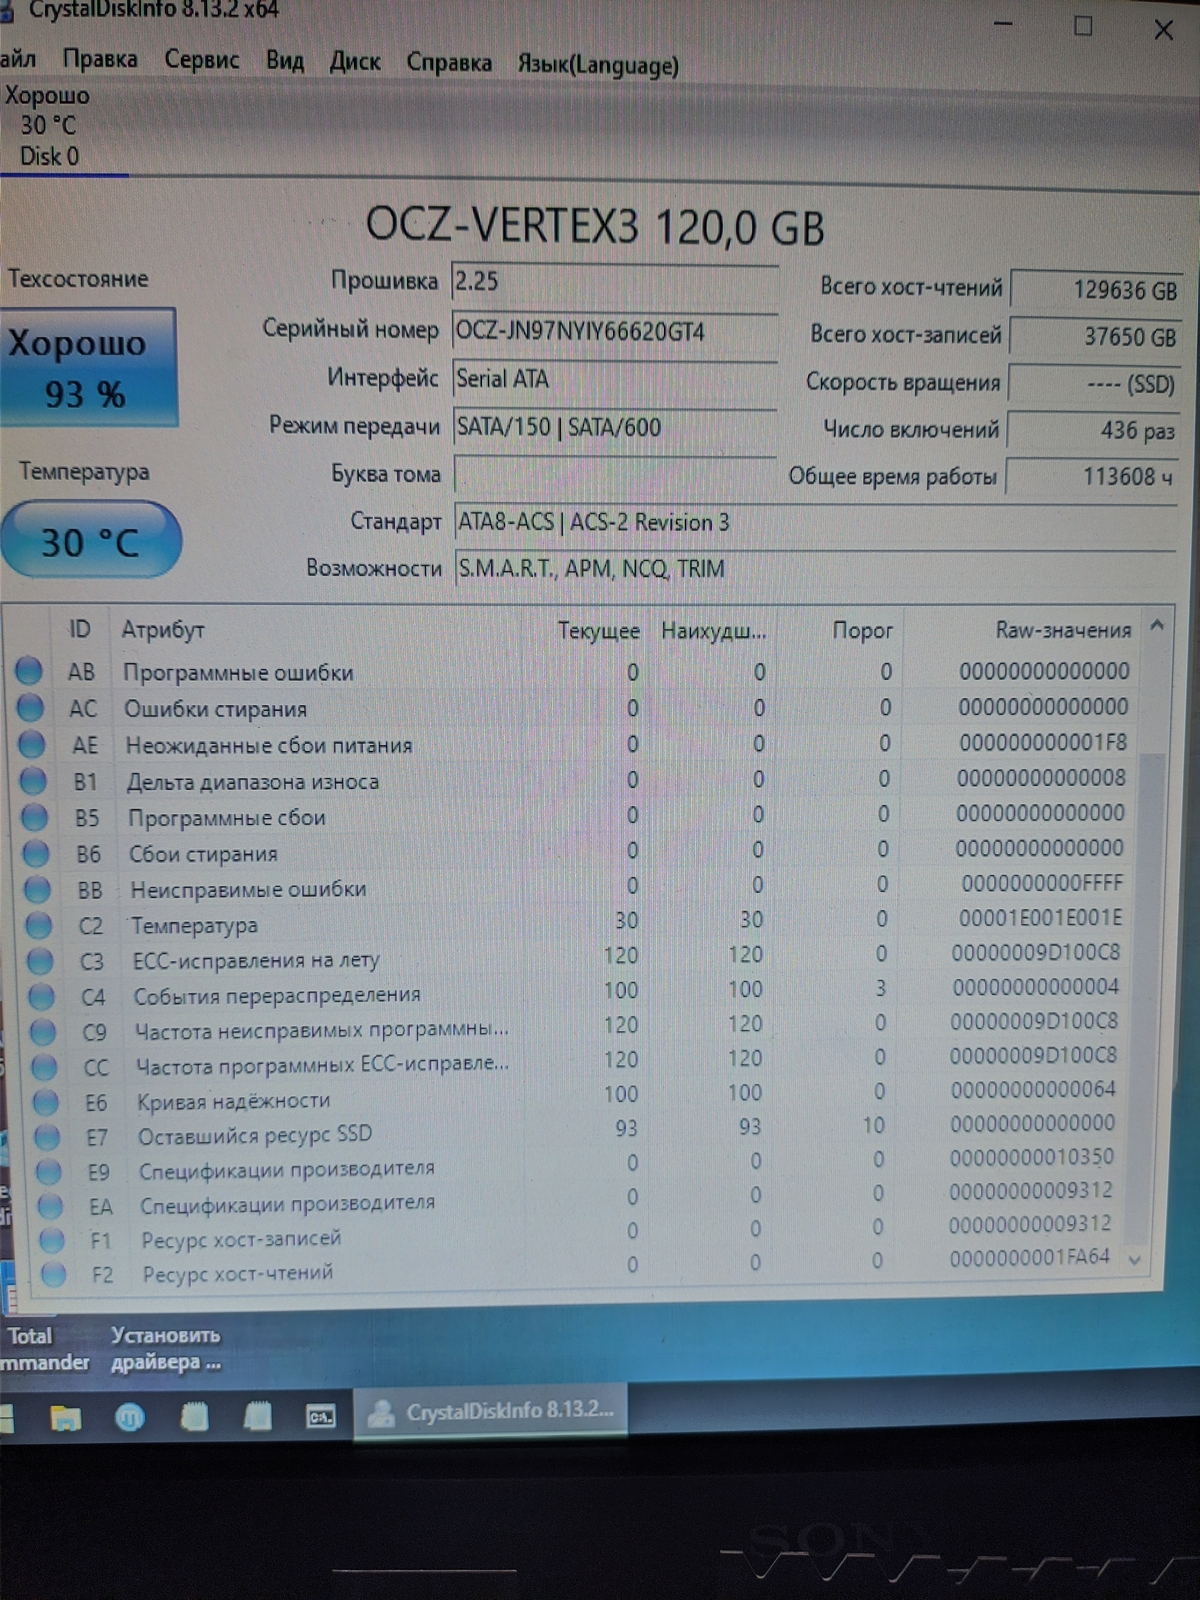Click the Интерфейс field Serial ATA
Screen dimensions: 1200x1600
tap(614, 379)
